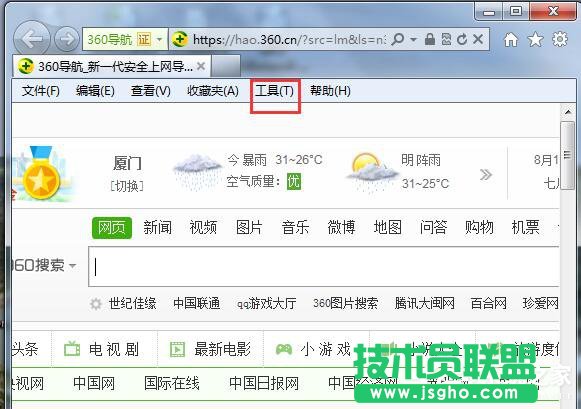Open the 中国联通 link

[196, 303]
